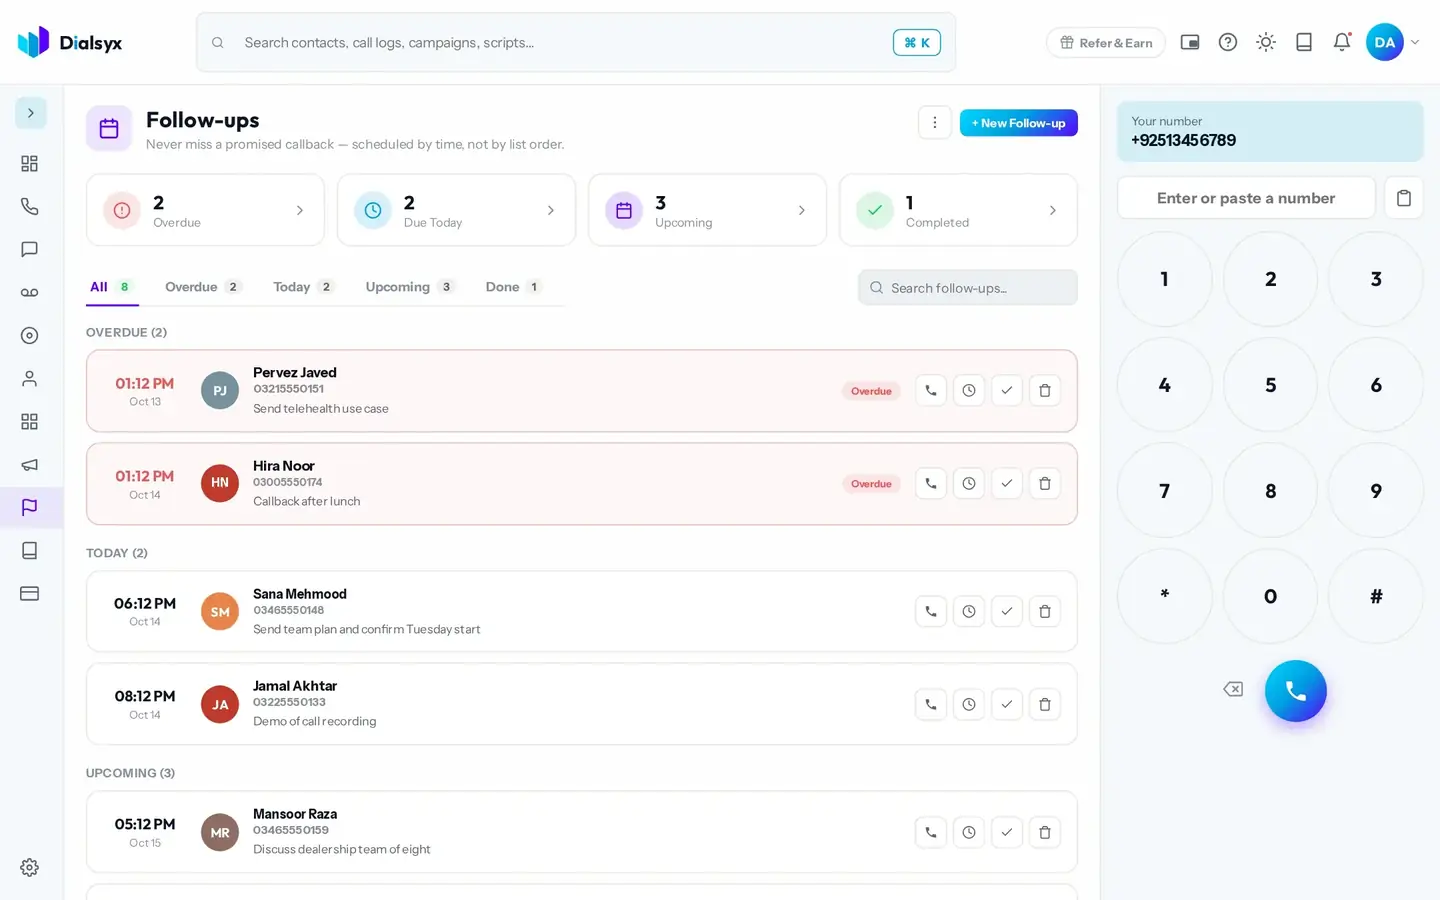Image resolution: width=1440 pixels, height=900 pixels.
Task: Dial digit 5 on keypad
Action: point(1270,385)
